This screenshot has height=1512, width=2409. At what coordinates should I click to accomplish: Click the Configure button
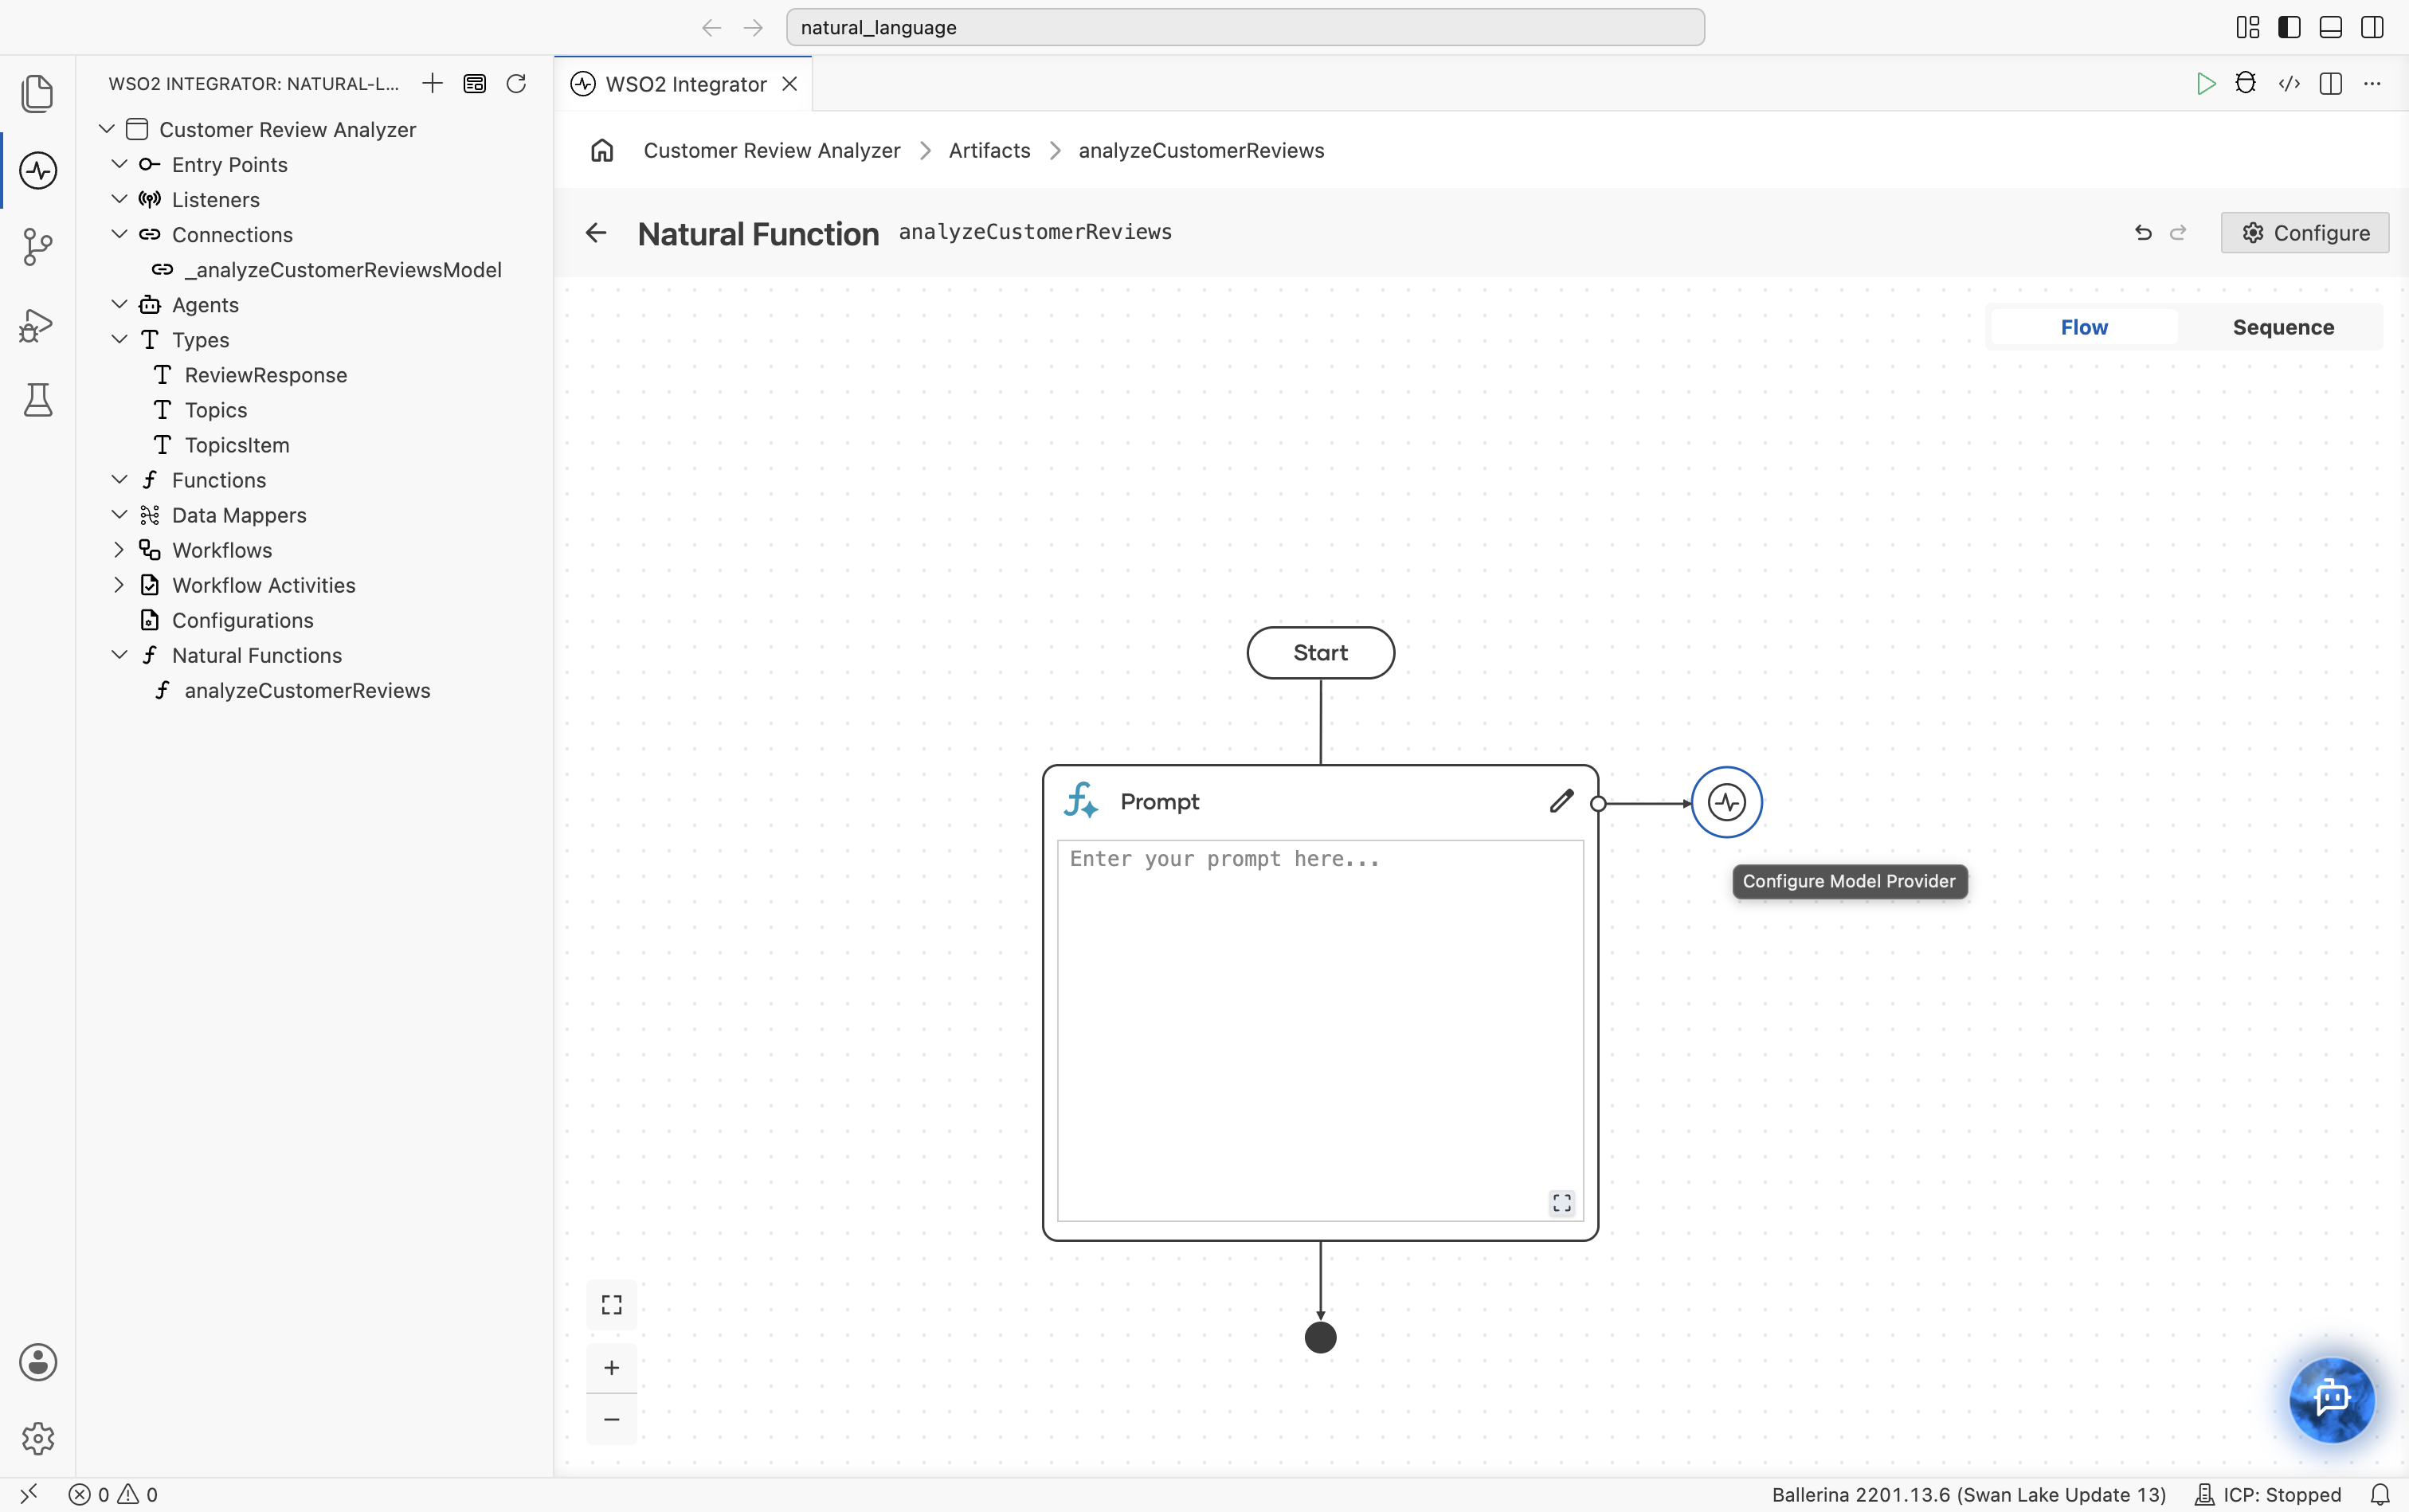click(2305, 232)
